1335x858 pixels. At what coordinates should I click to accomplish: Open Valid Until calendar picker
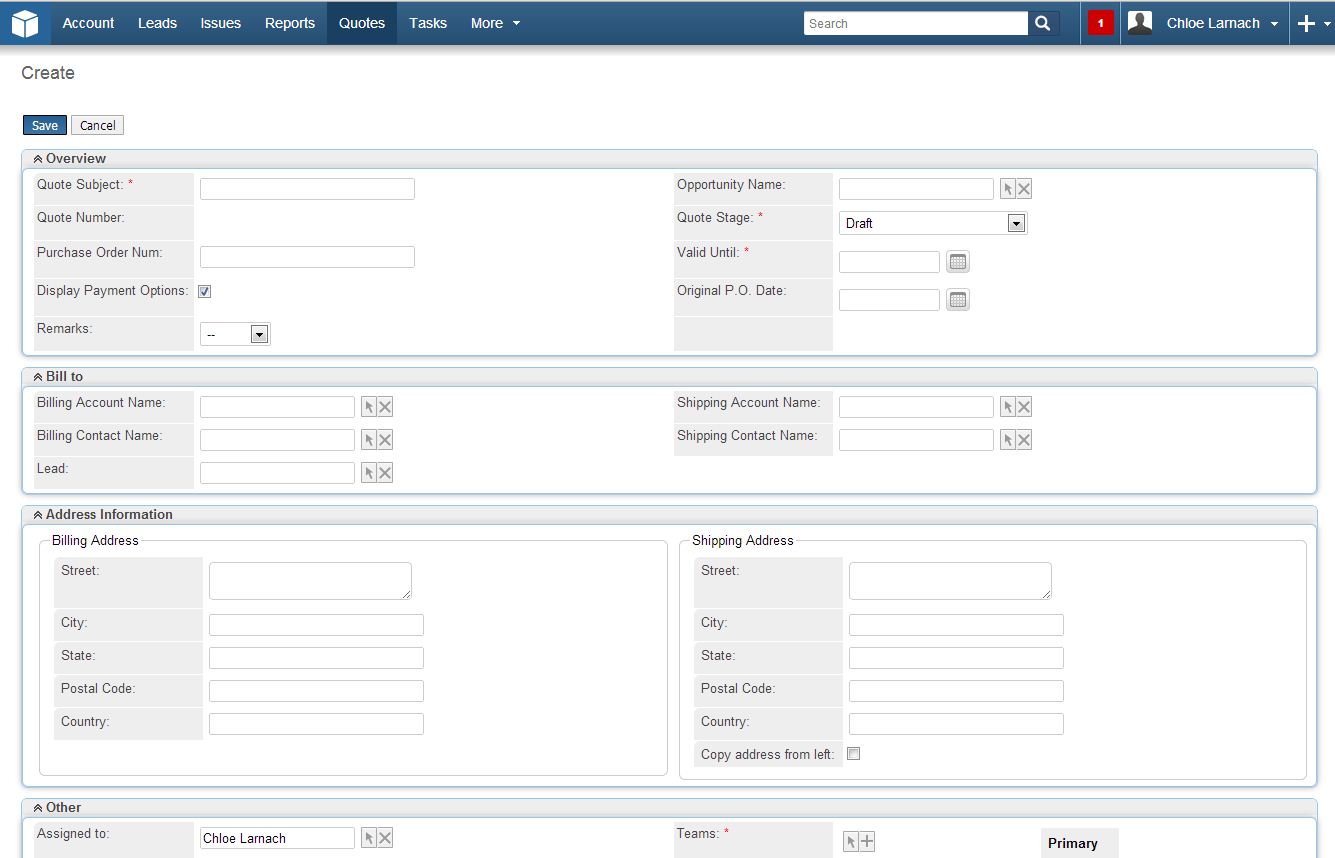[957, 262]
